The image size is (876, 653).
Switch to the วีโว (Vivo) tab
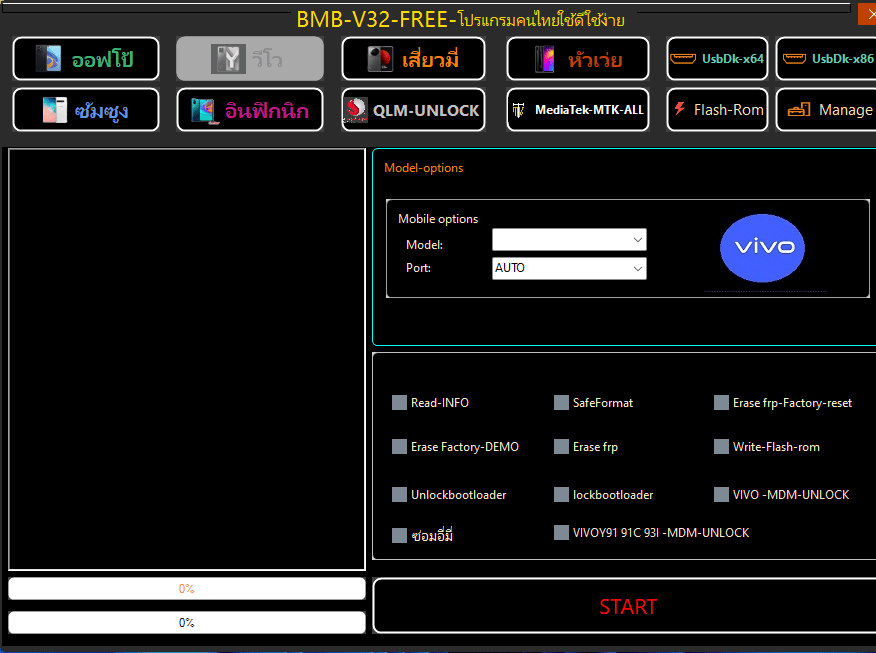(249, 59)
